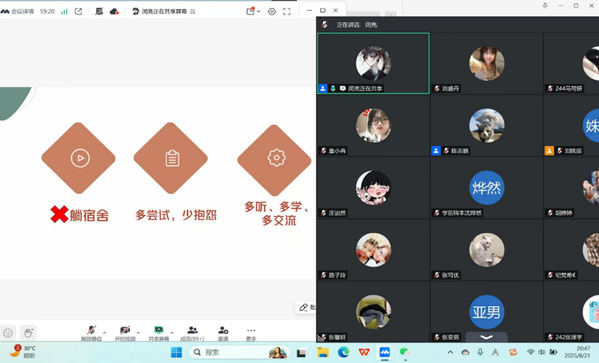The width and height of the screenshot is (599, 363).
Task: Turn on the camera with 开启视频
Action: (125, 333)
